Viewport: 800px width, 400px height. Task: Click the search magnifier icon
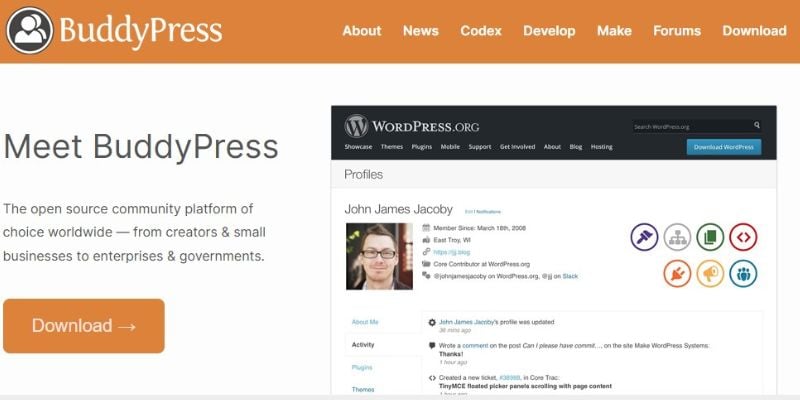point(757,125)
